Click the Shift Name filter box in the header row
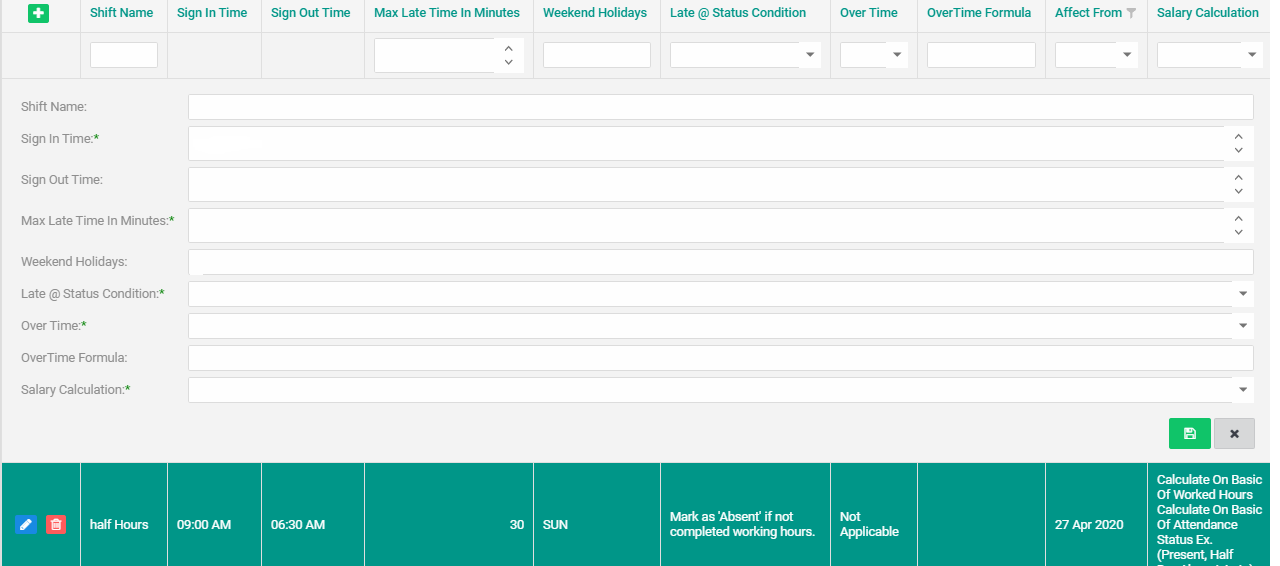The height and width of the screenshot is (566, 1280). coord(124,55)
